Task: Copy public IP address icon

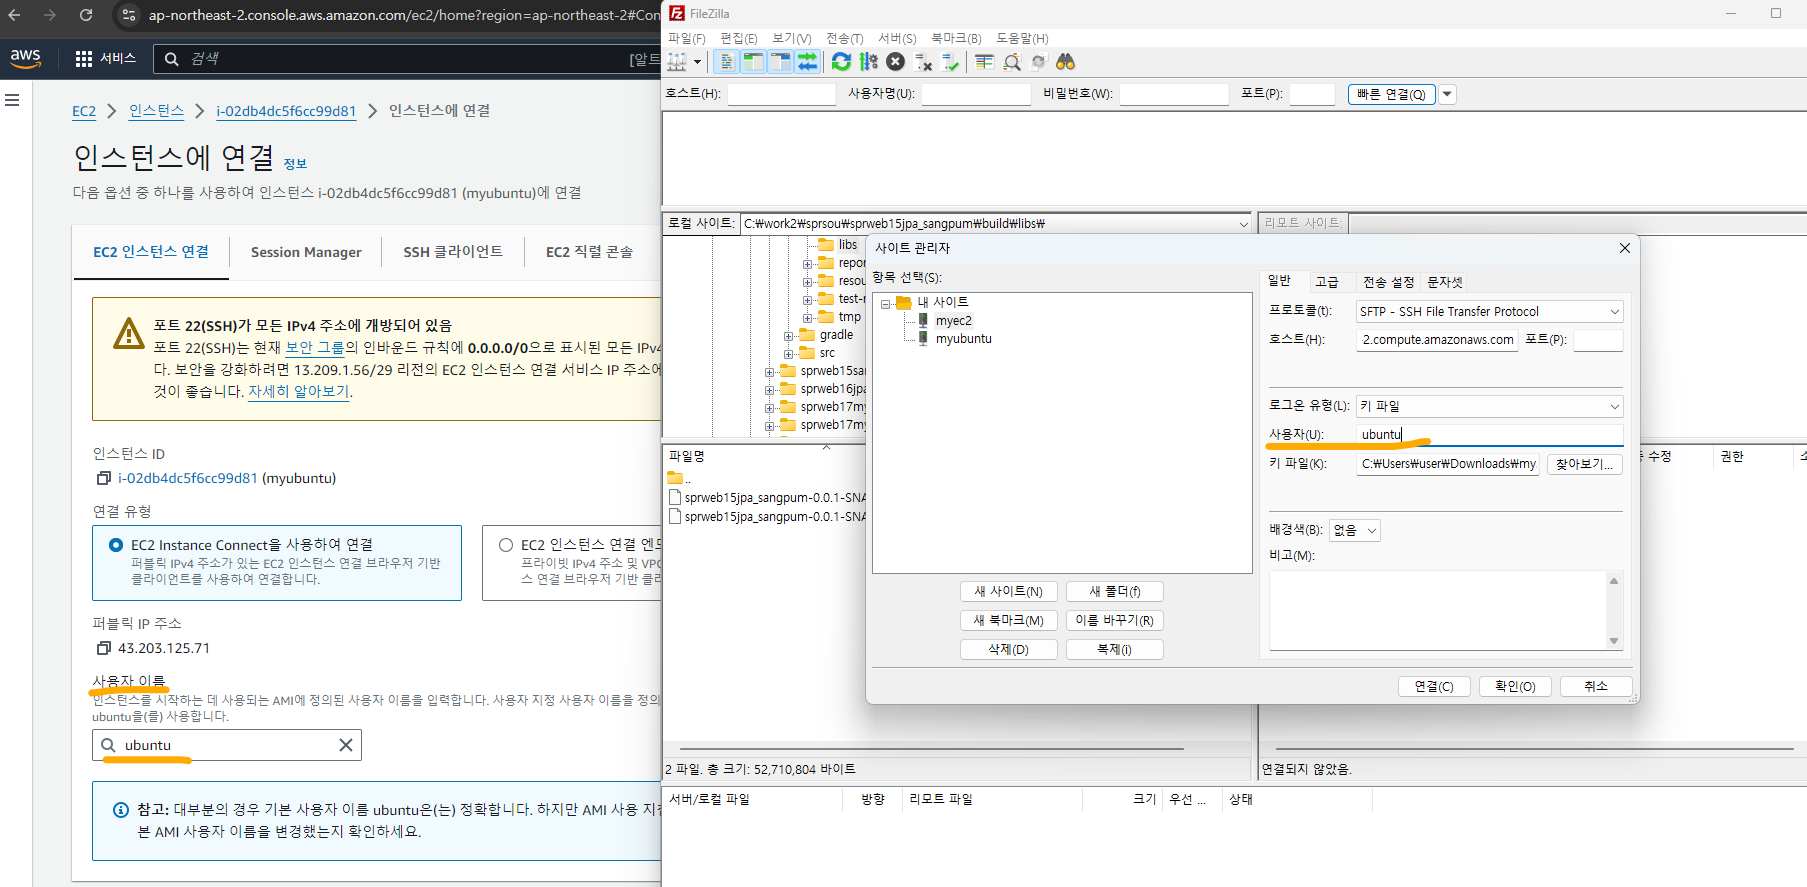Action: pos(103,649)
